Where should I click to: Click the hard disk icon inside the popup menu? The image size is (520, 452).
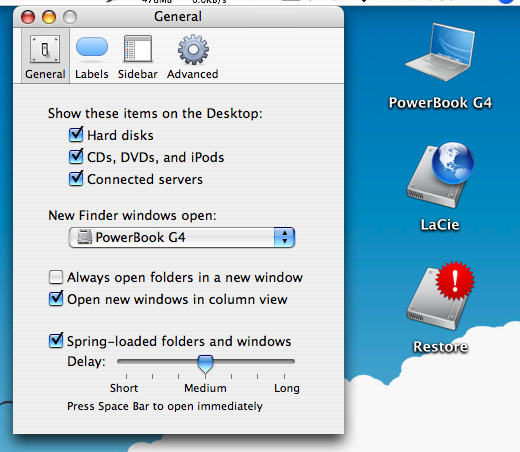tap(84, 237)
